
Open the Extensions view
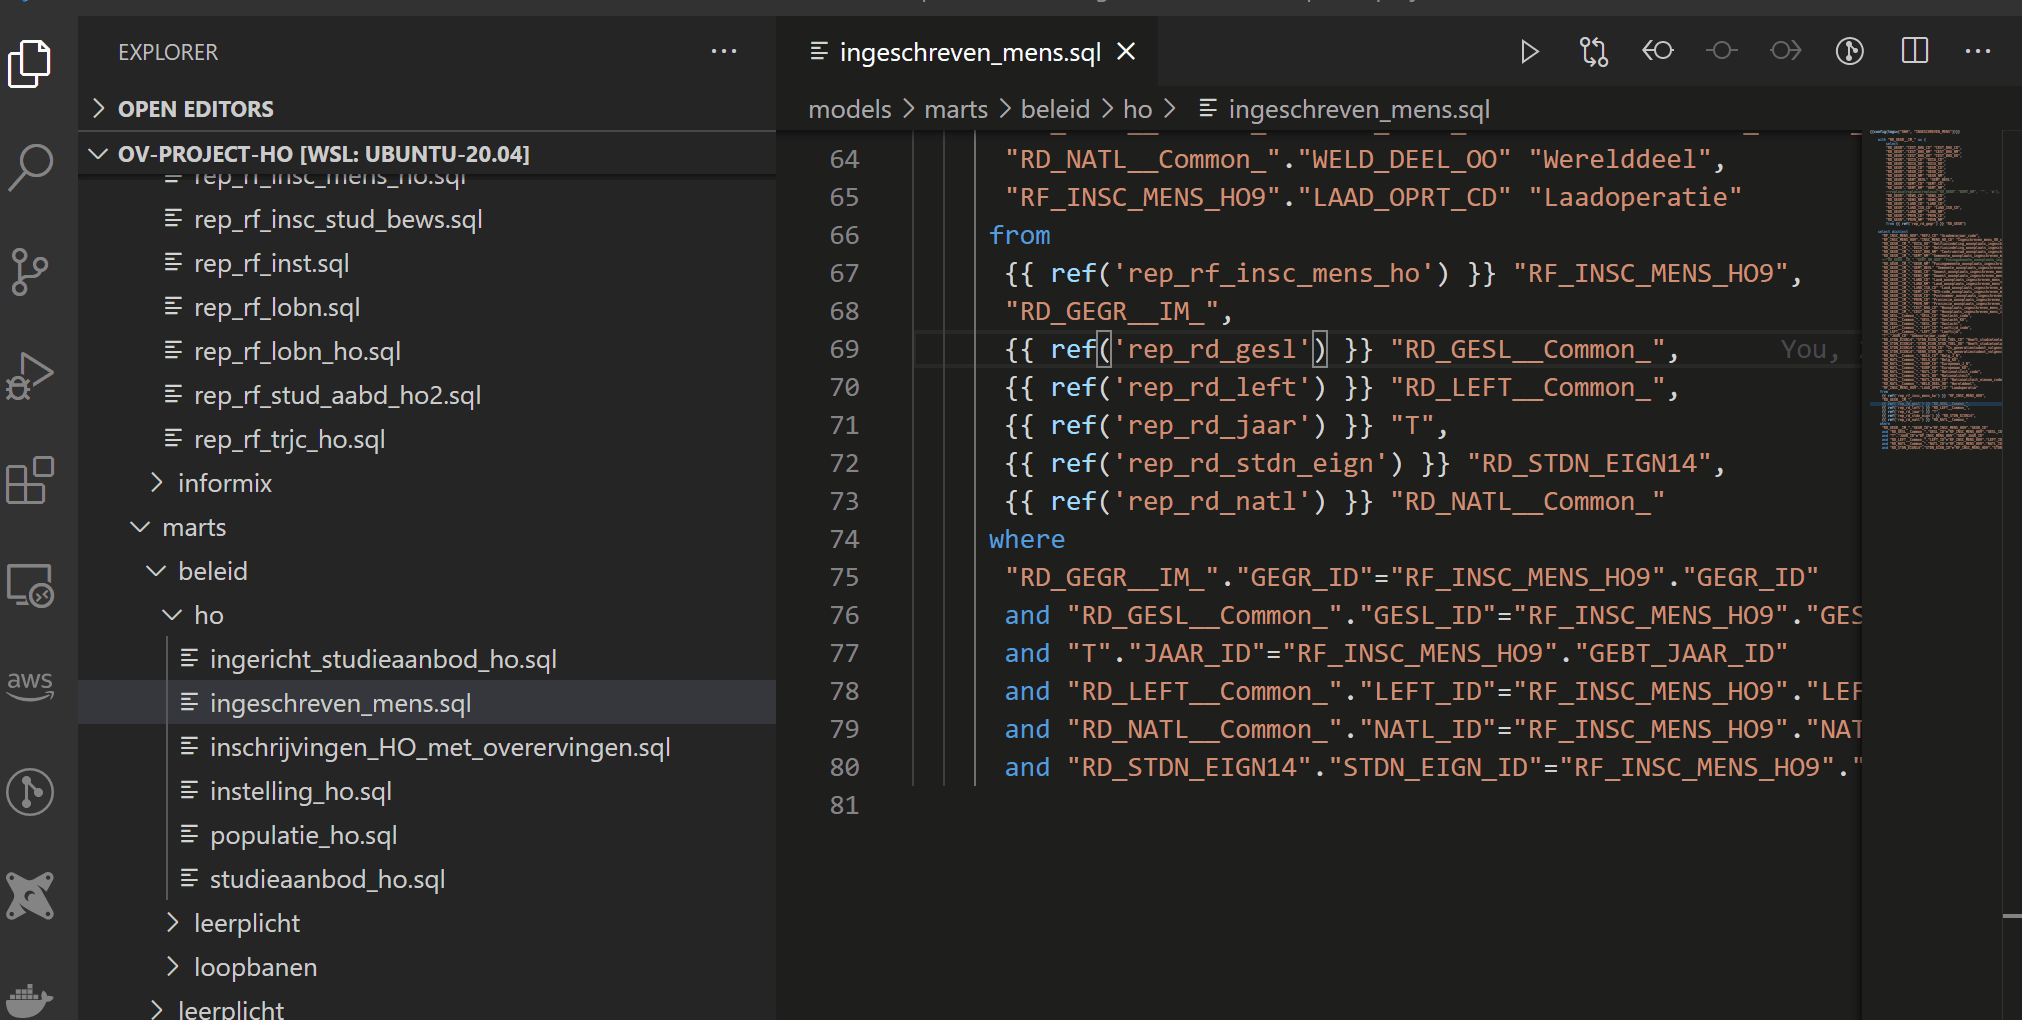point(30,480)
